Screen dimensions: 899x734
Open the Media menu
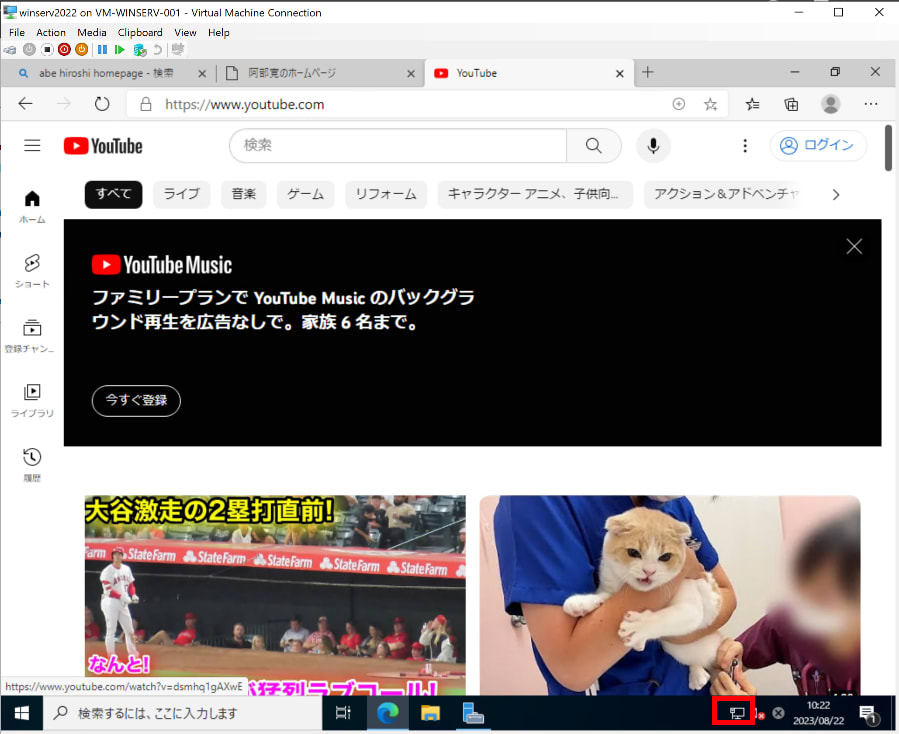[92, 33]
